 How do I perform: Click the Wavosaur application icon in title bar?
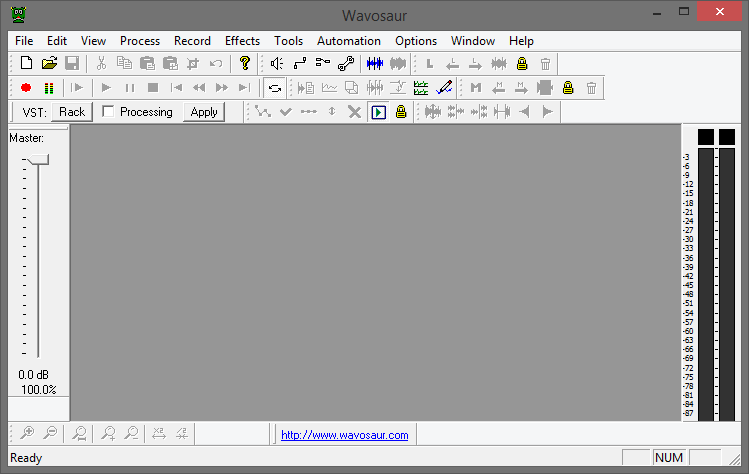(x=19, y=15)
